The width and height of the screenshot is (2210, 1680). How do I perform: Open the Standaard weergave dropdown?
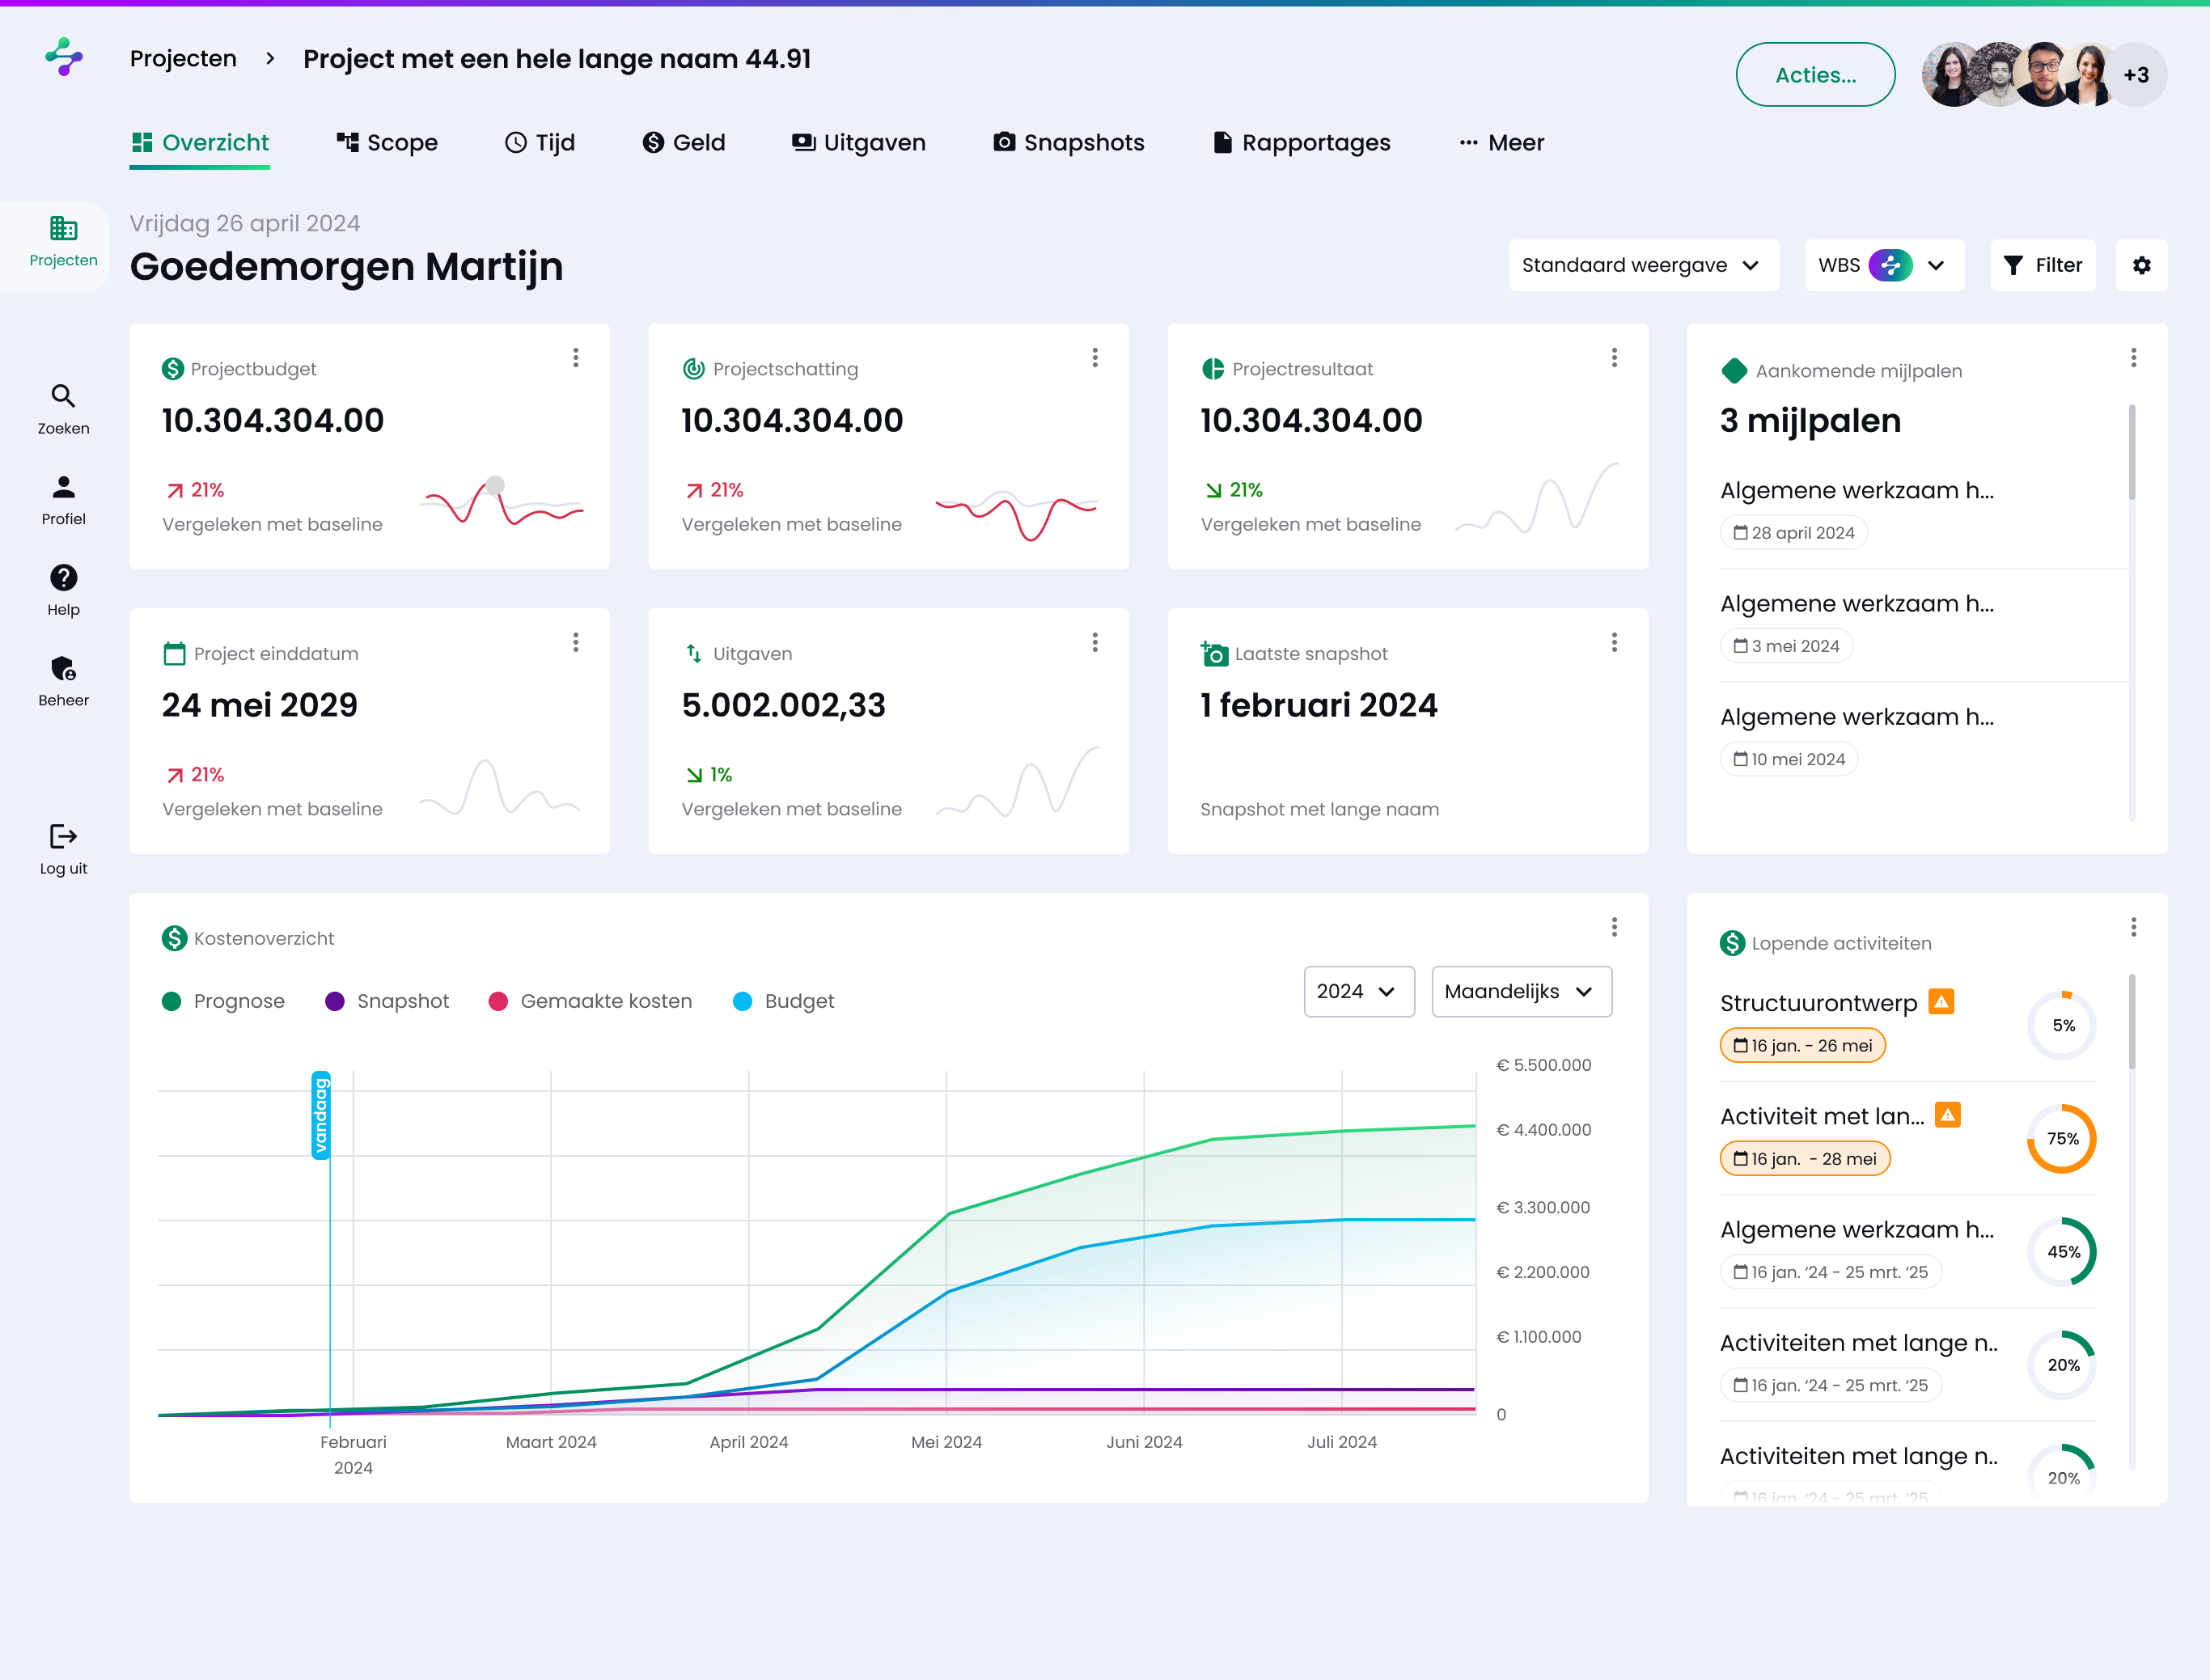pos(1643,265)
